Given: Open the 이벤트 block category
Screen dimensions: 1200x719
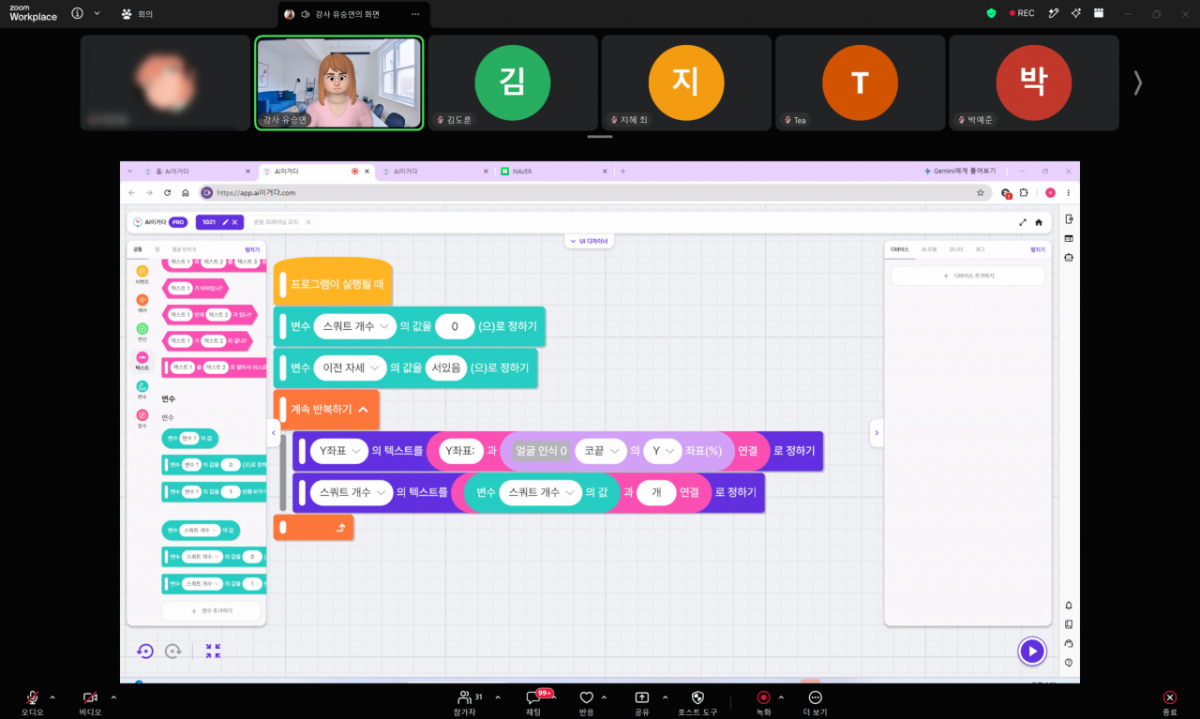Looking at the screenshot, I should 142,273.
